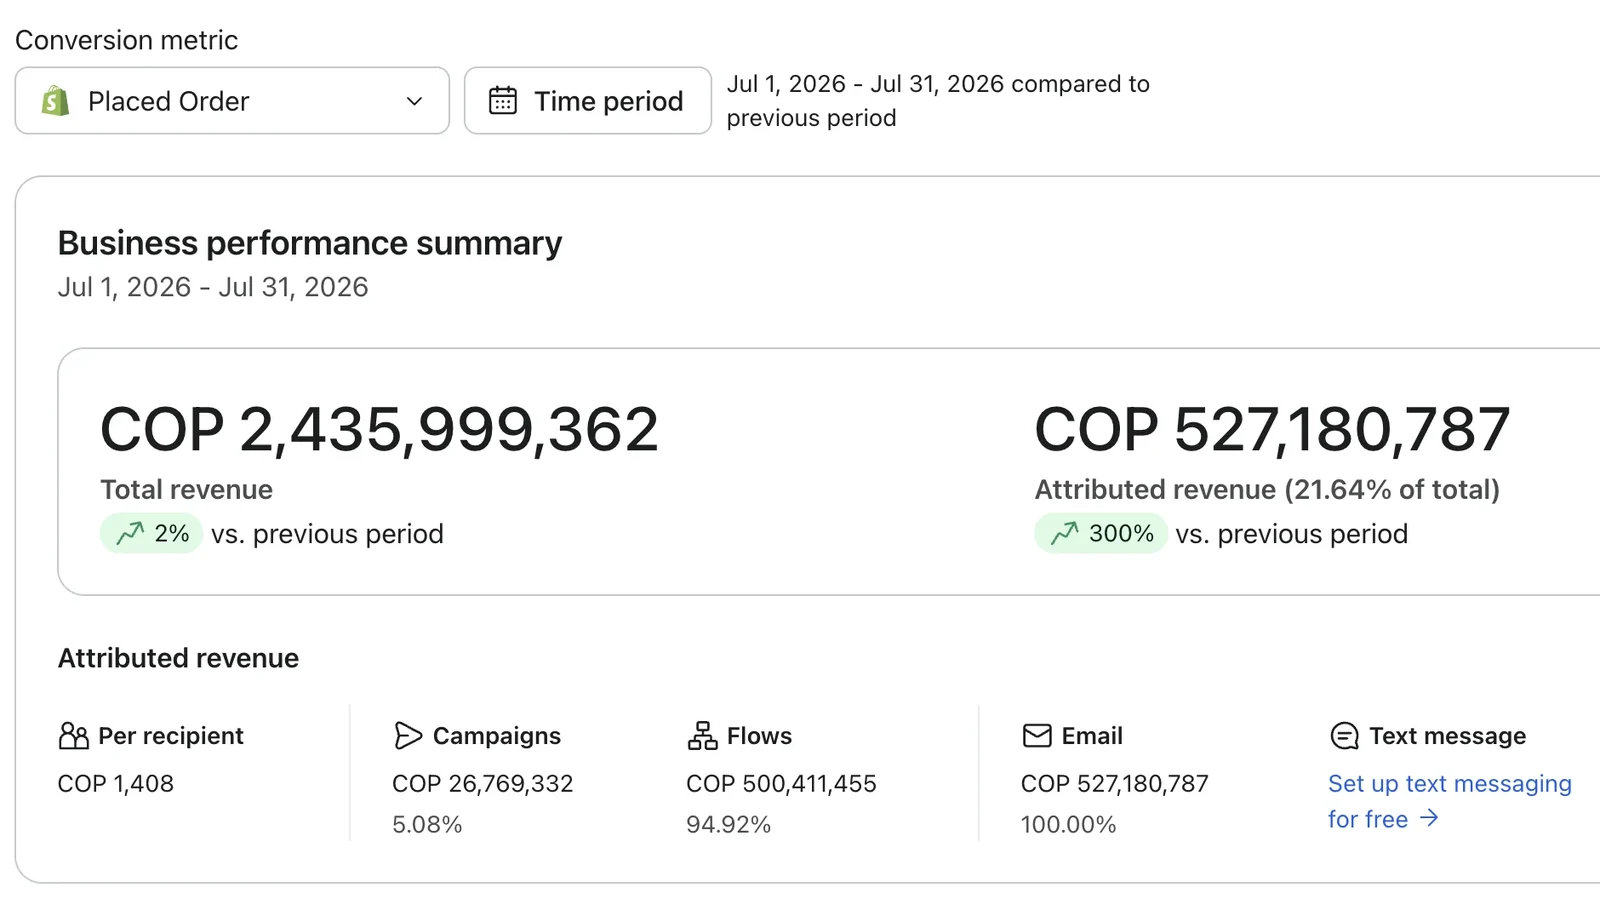Click the Campaigns paper plane icon

(x=407, y=736)
